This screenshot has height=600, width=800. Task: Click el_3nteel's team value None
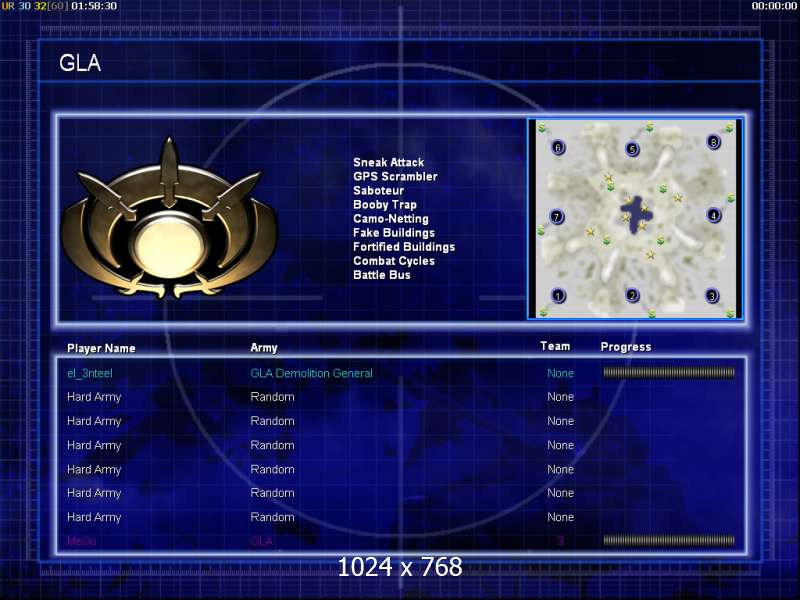(x=561, y=373)
